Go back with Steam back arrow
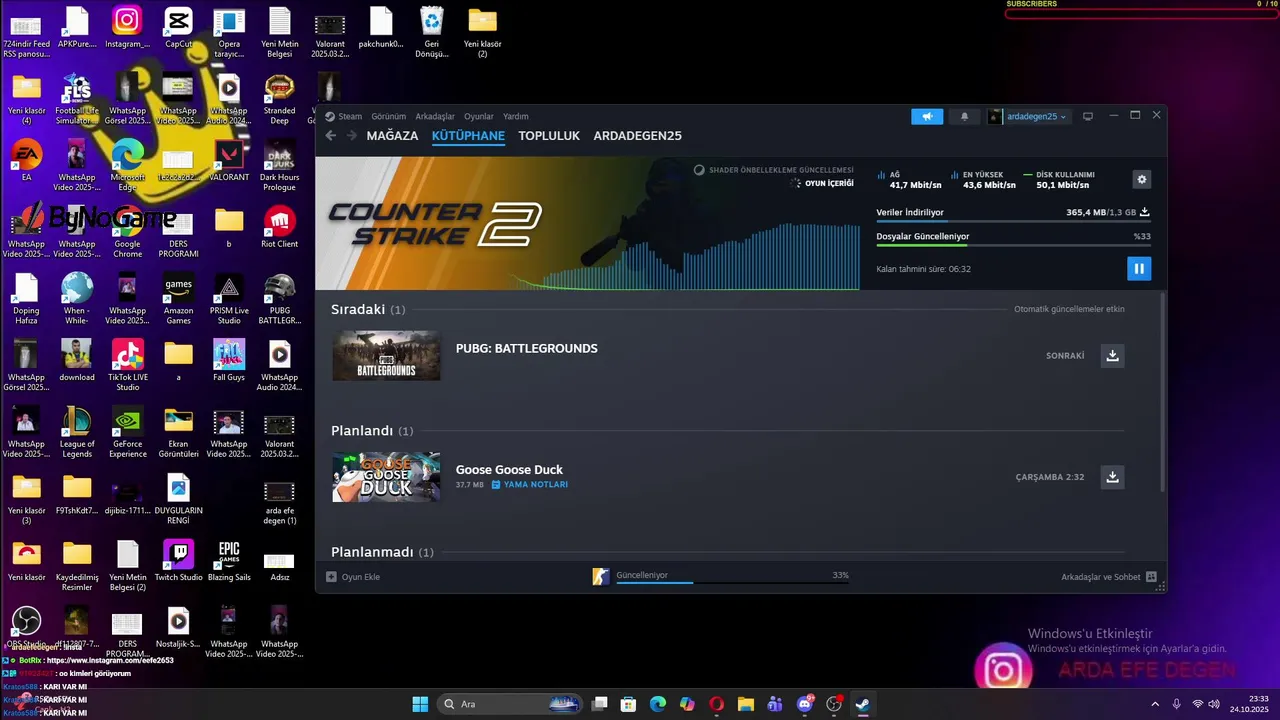This screenshot has height=720, width=1280. pyautogui.click(x=331, y=136)
